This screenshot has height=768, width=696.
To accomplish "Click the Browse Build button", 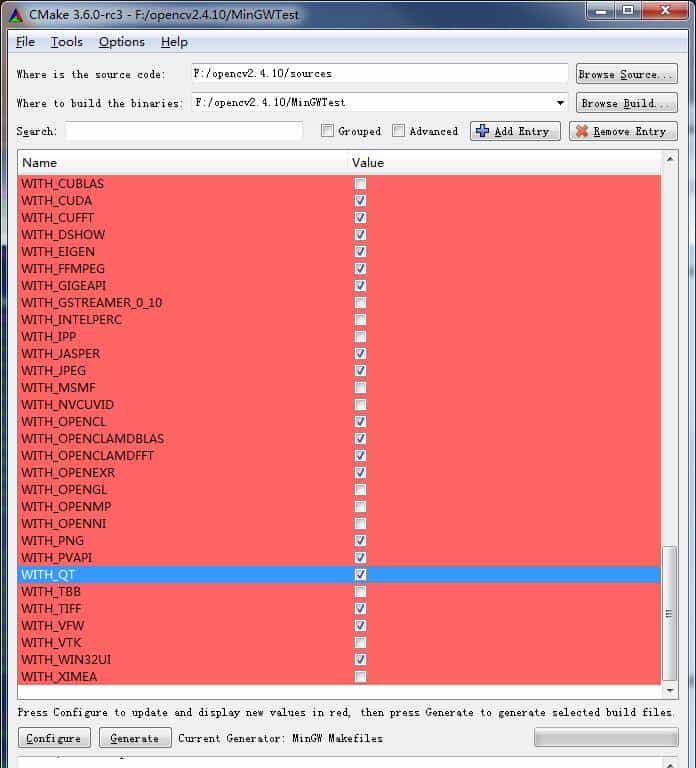I will 626,103.
